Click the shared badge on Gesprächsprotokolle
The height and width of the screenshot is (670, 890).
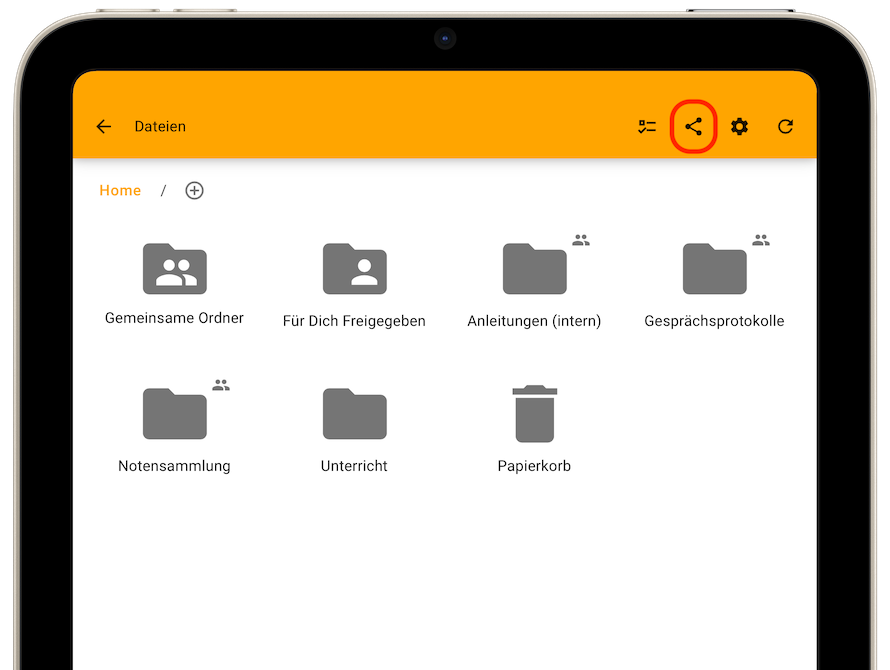coord(761,240)
